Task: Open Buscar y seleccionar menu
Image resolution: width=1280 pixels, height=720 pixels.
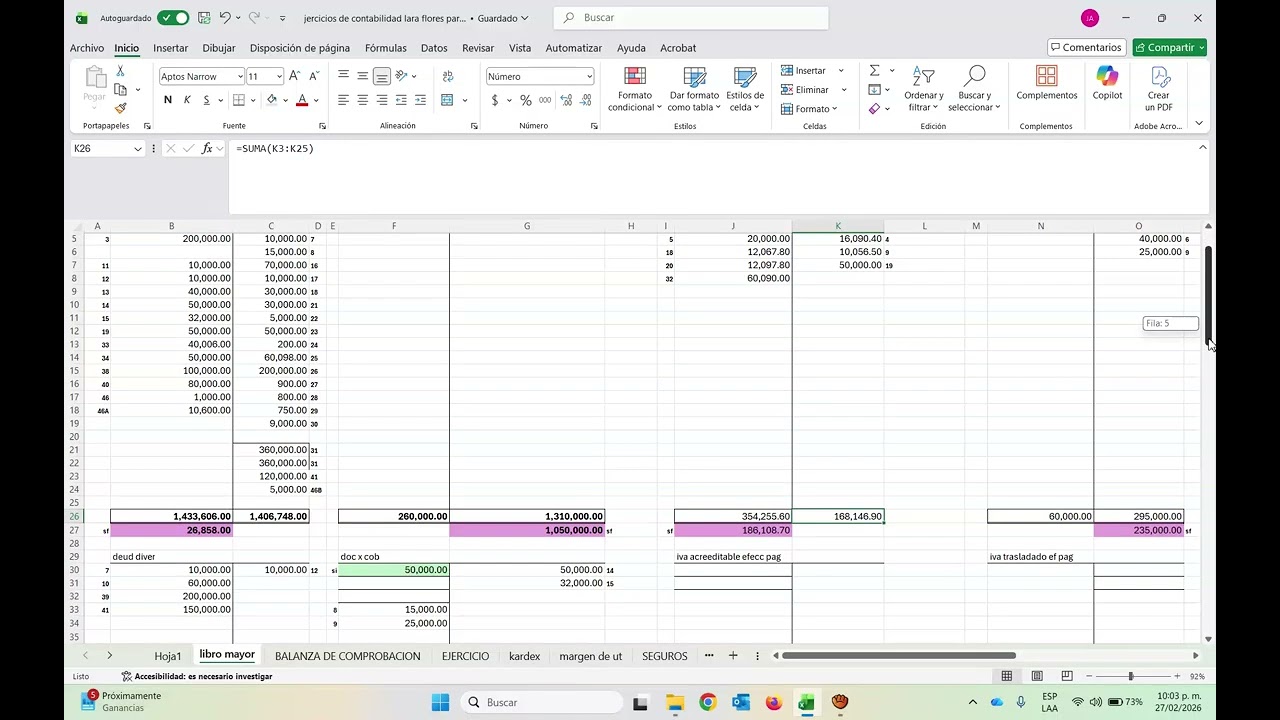Action: tap(973, 90)
